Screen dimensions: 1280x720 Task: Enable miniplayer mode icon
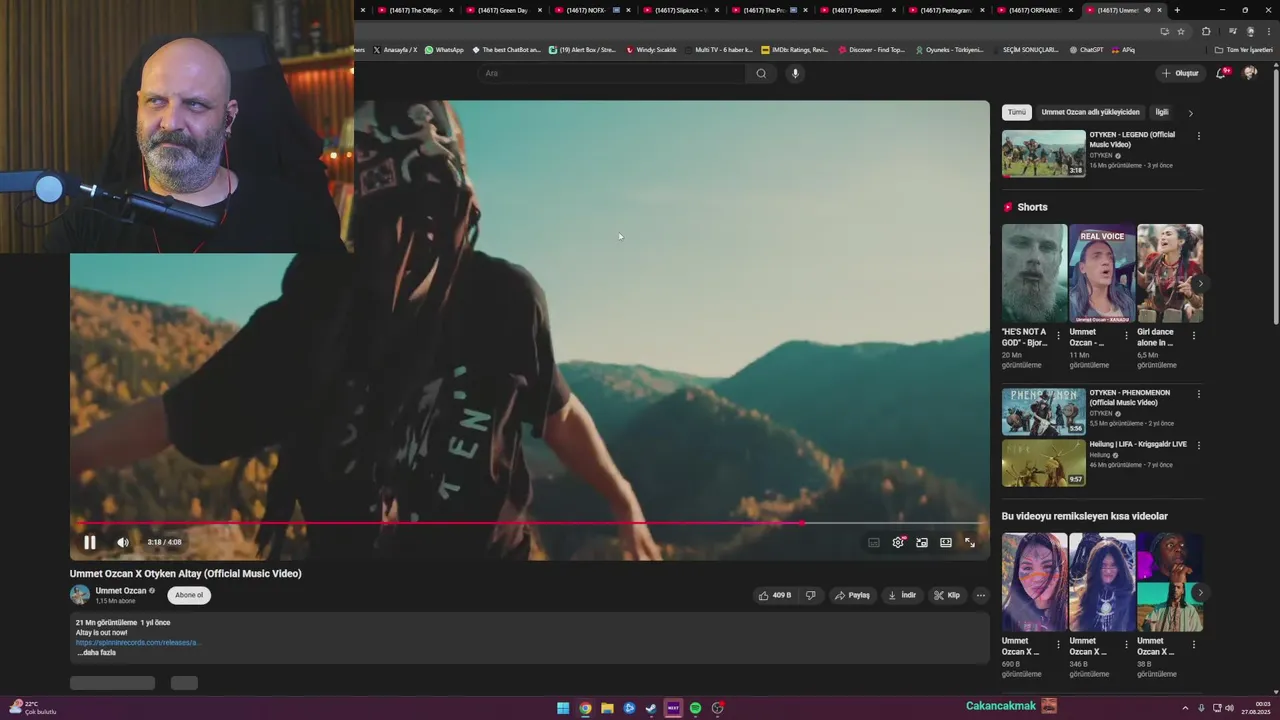pos(922,542)
